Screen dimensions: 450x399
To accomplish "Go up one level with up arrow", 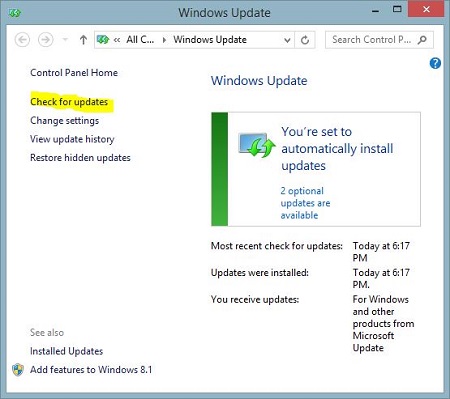I will point(83,40).
